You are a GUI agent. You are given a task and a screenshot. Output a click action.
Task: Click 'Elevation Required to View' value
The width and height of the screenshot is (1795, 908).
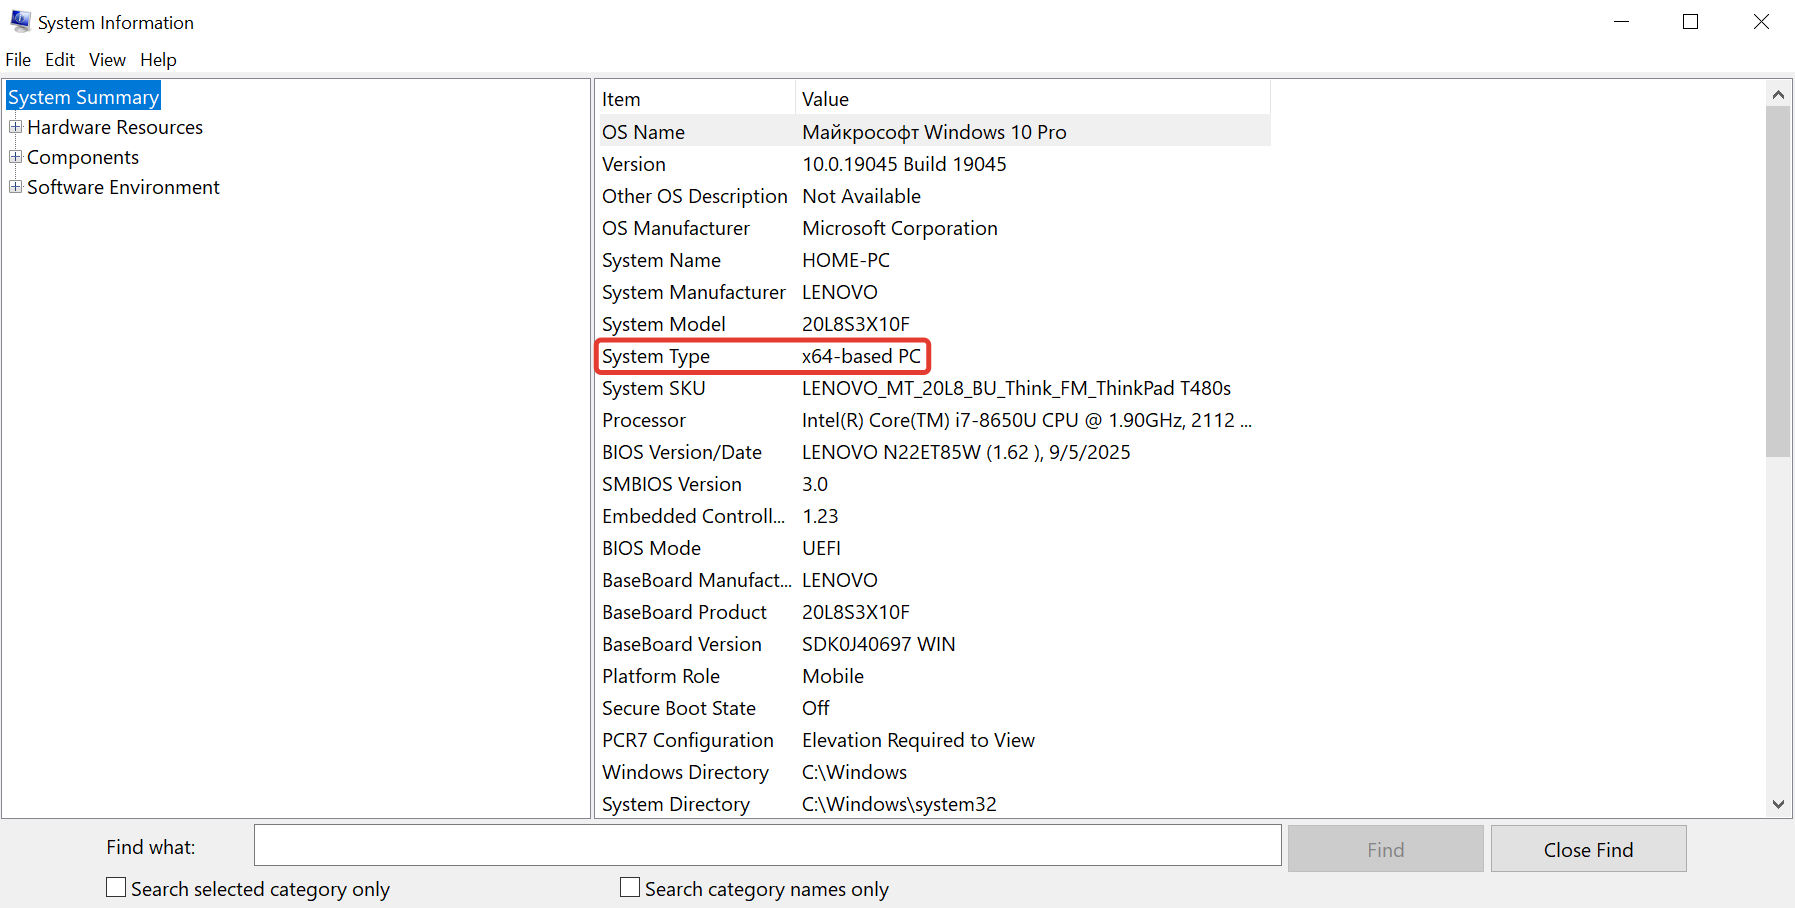pos(918,740)
